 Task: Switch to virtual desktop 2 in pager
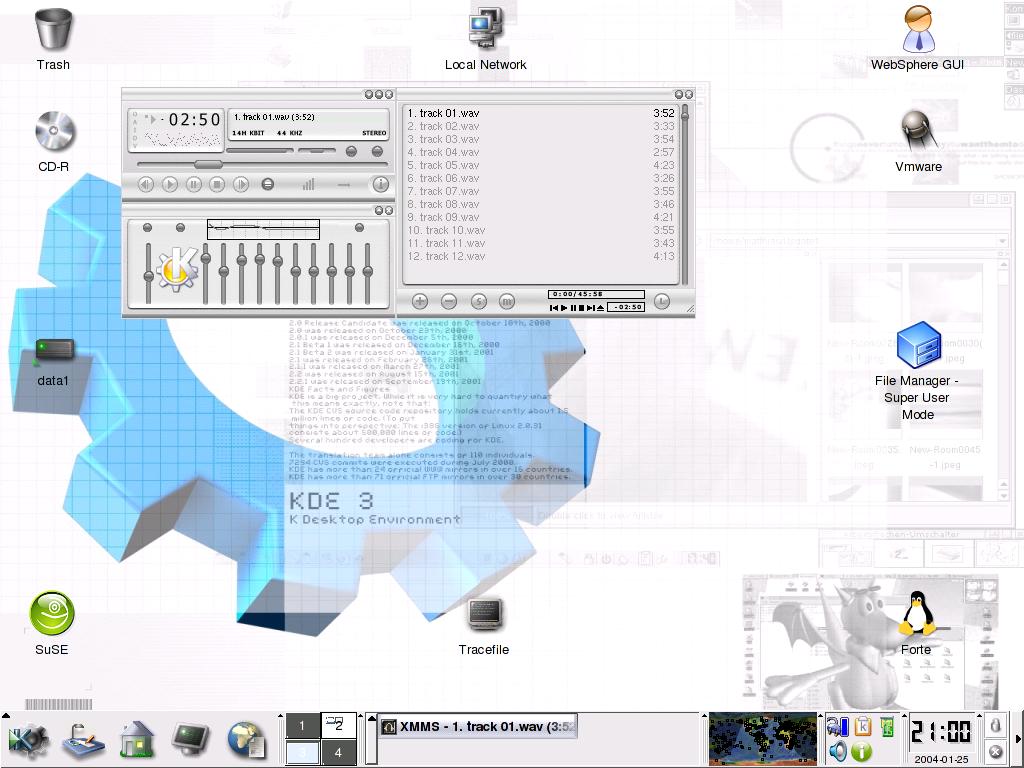pyautogui.click(x=338, y=725)
